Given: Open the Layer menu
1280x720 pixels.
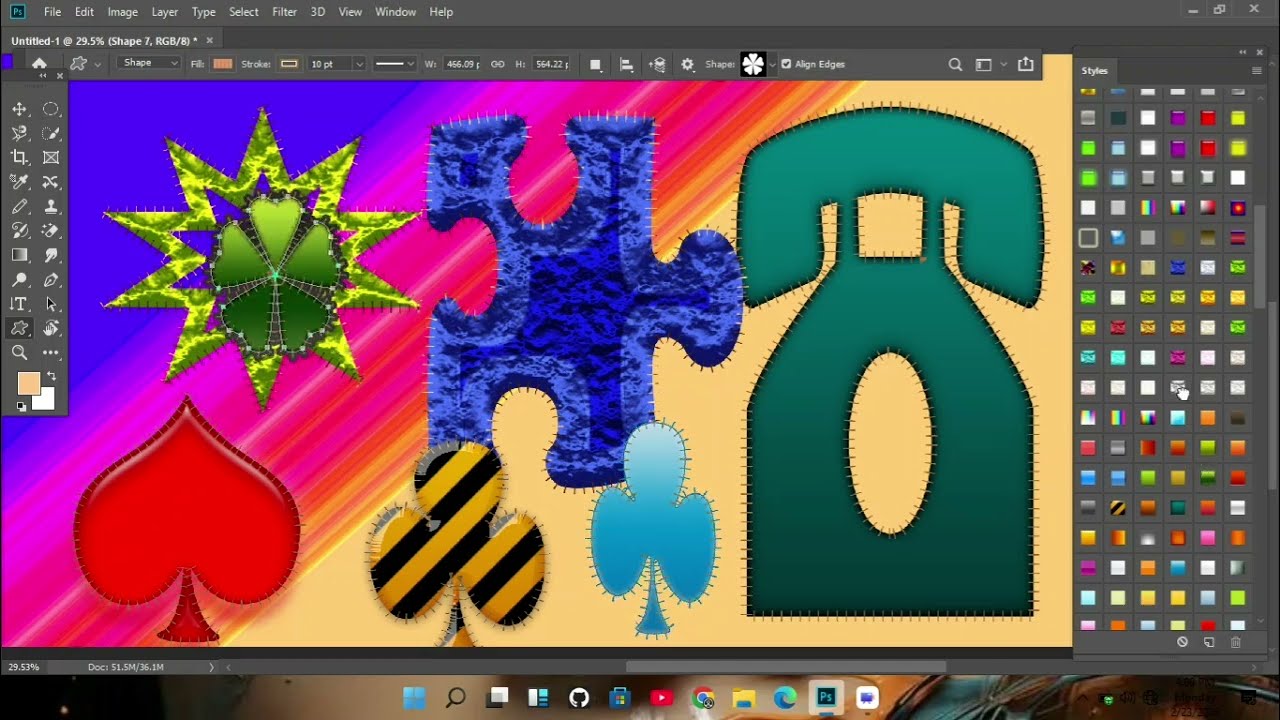Looking at the screenshot, I should pyautogui.click(x=165, y=12).
